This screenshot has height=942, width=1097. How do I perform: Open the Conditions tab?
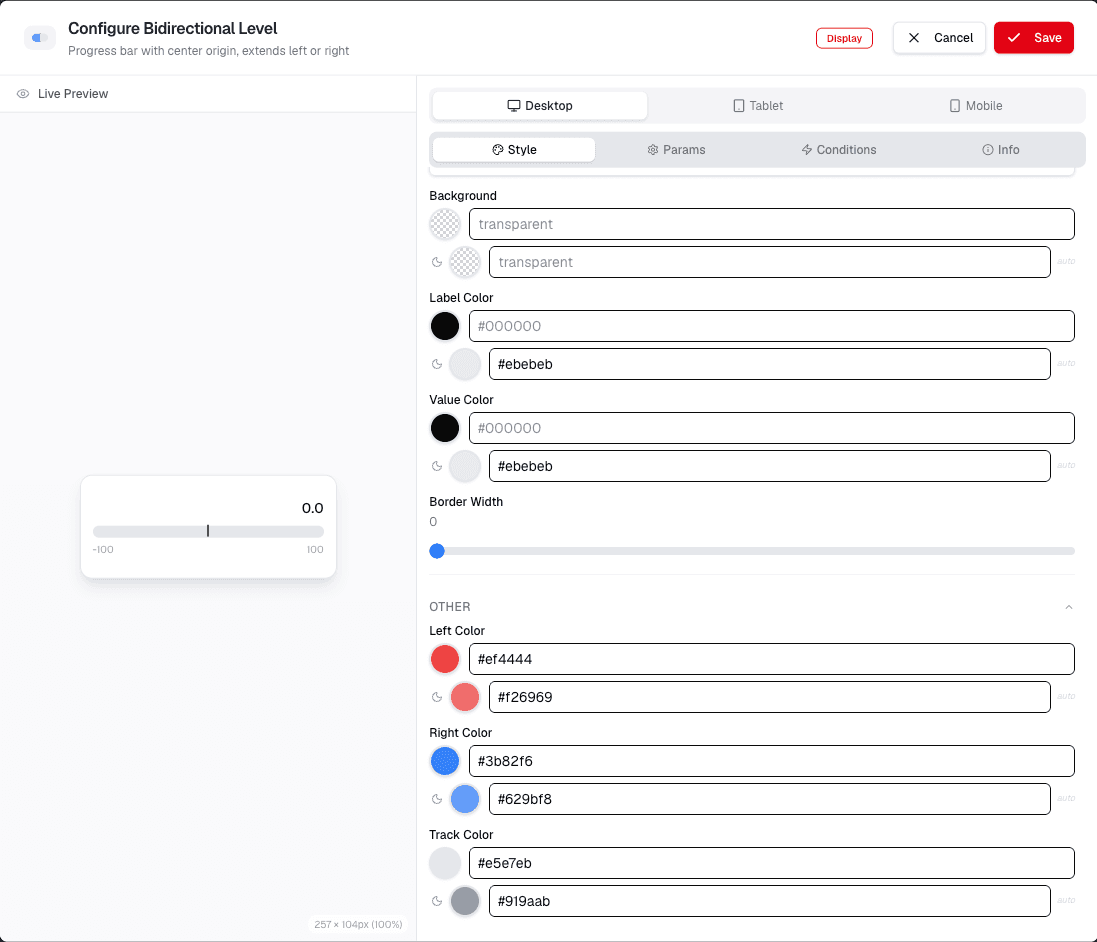(839, 150)
